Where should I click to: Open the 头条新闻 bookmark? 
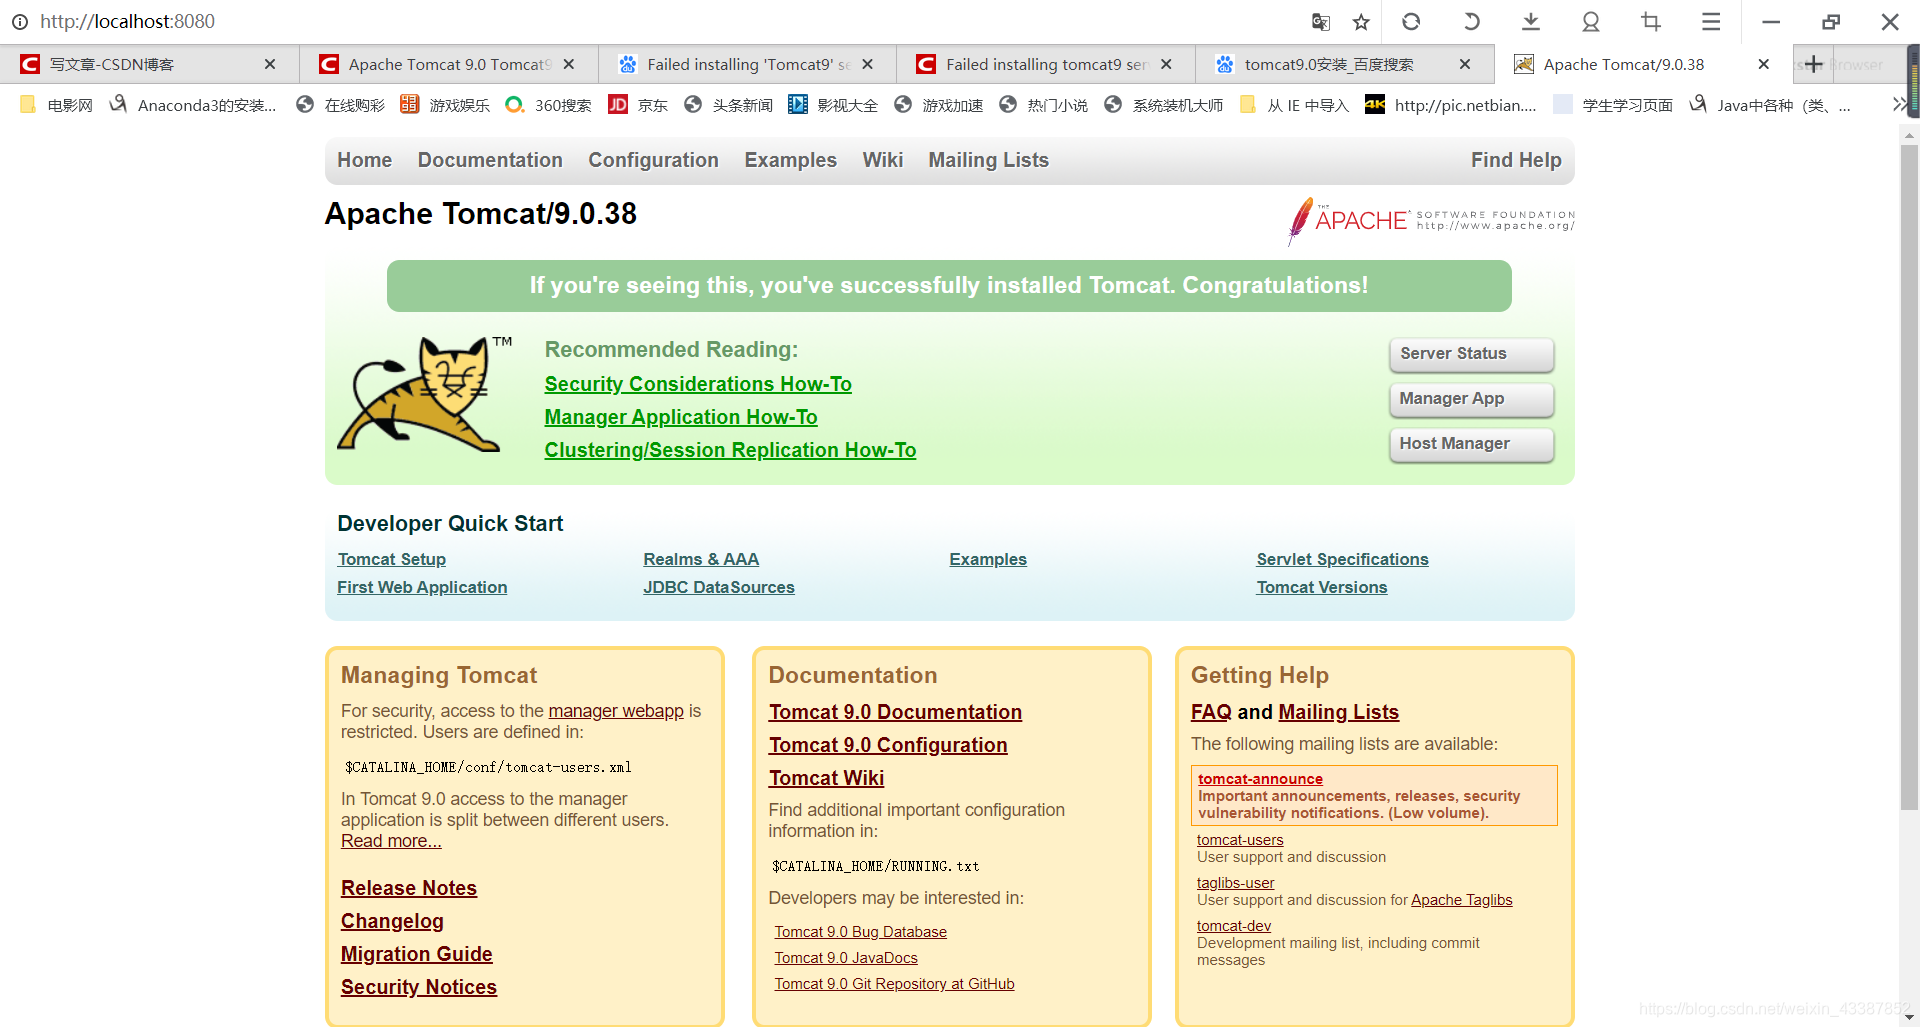(x=729, y=105)
